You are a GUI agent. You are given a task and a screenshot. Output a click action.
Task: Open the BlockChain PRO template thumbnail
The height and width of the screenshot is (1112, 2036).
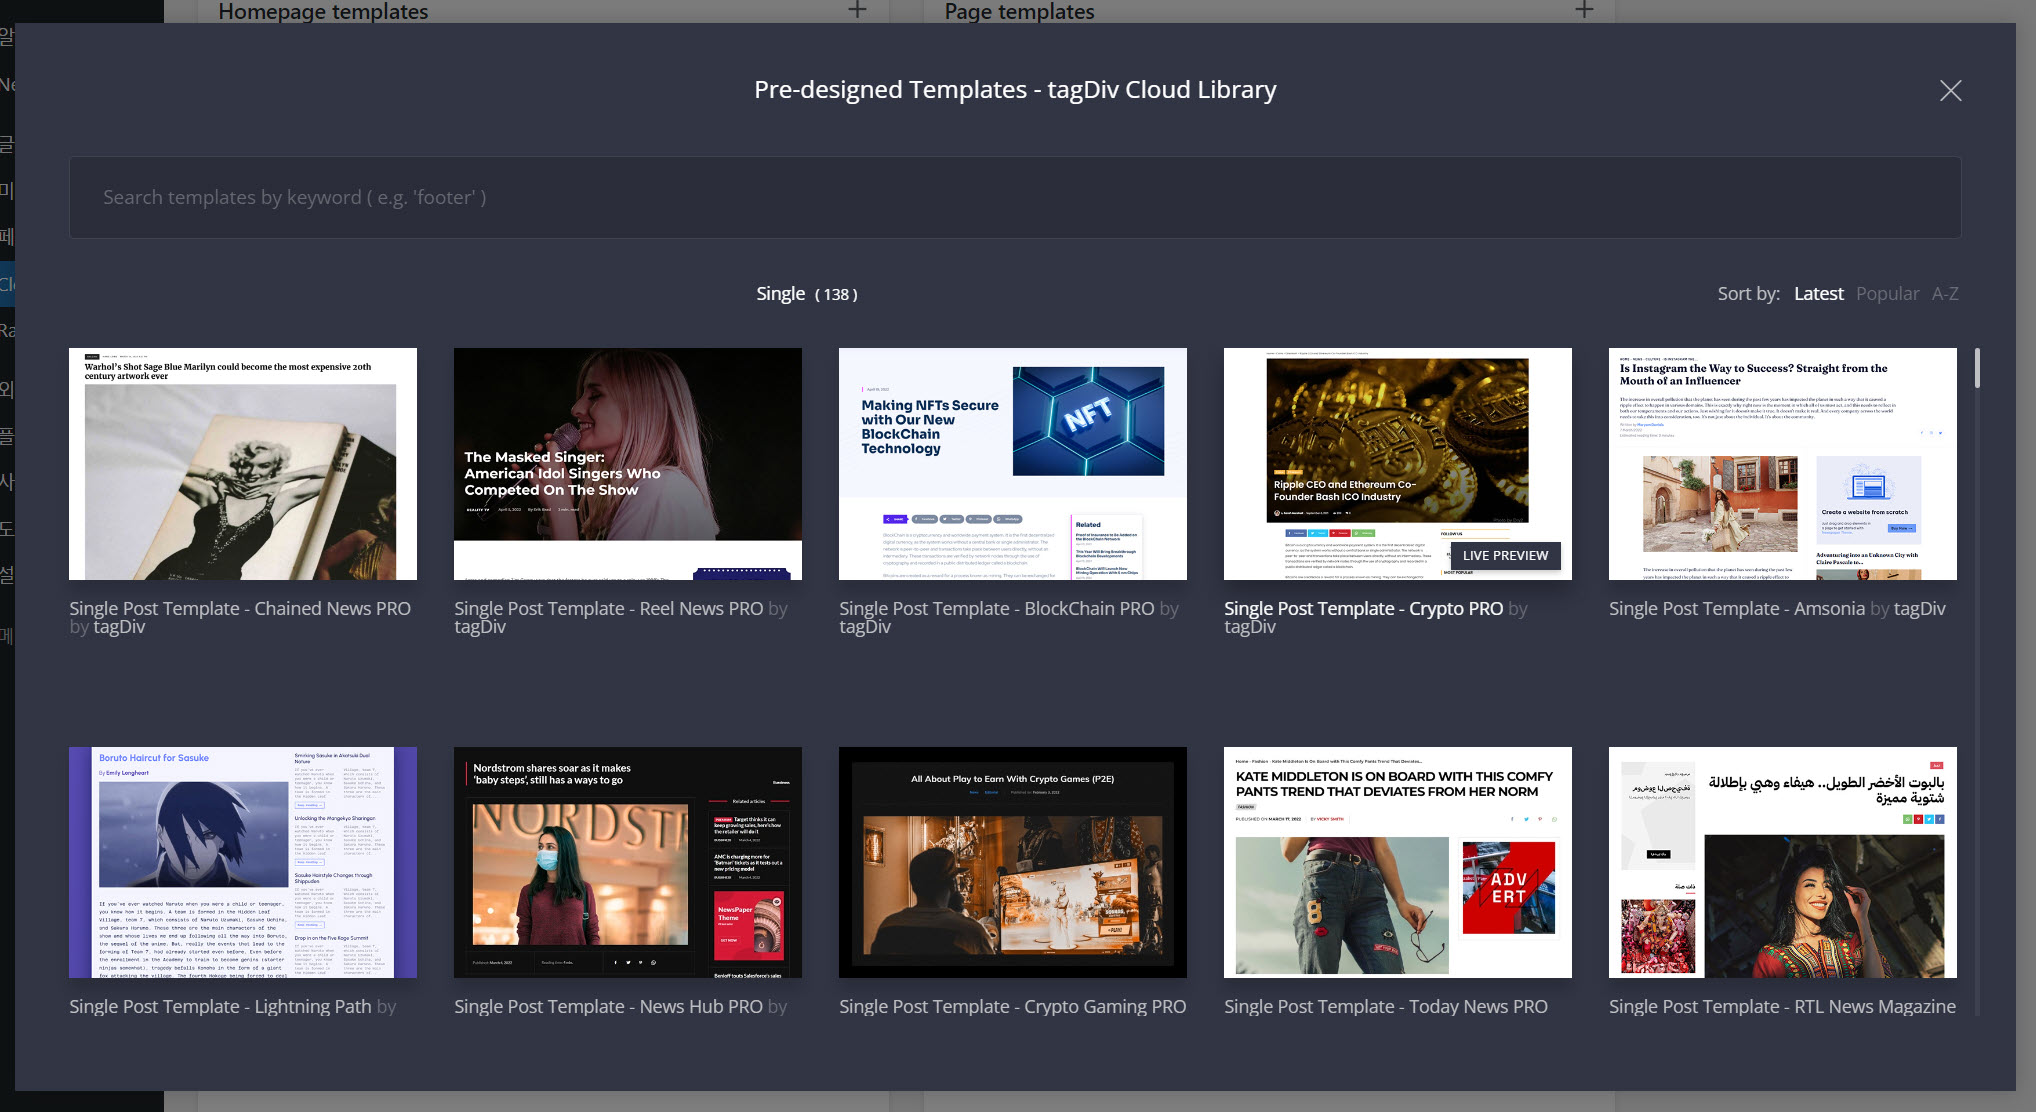pos(1013,464)
